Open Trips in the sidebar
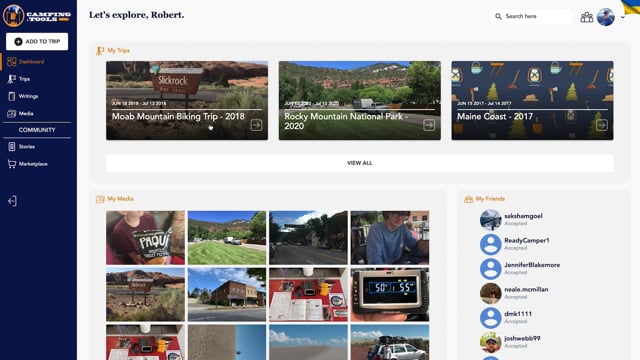640x360 pixels. (24, 79)
